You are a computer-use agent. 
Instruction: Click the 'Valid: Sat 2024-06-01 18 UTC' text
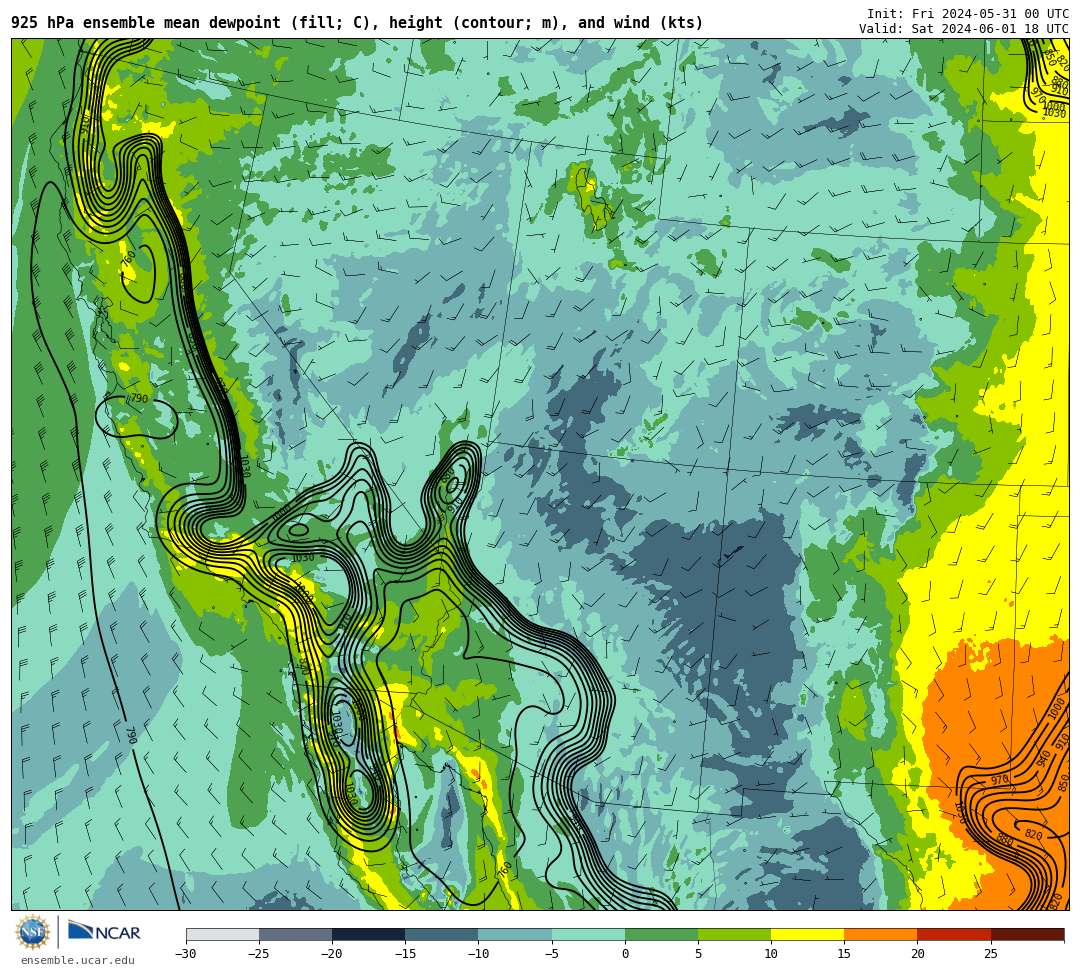coord(964,29)
